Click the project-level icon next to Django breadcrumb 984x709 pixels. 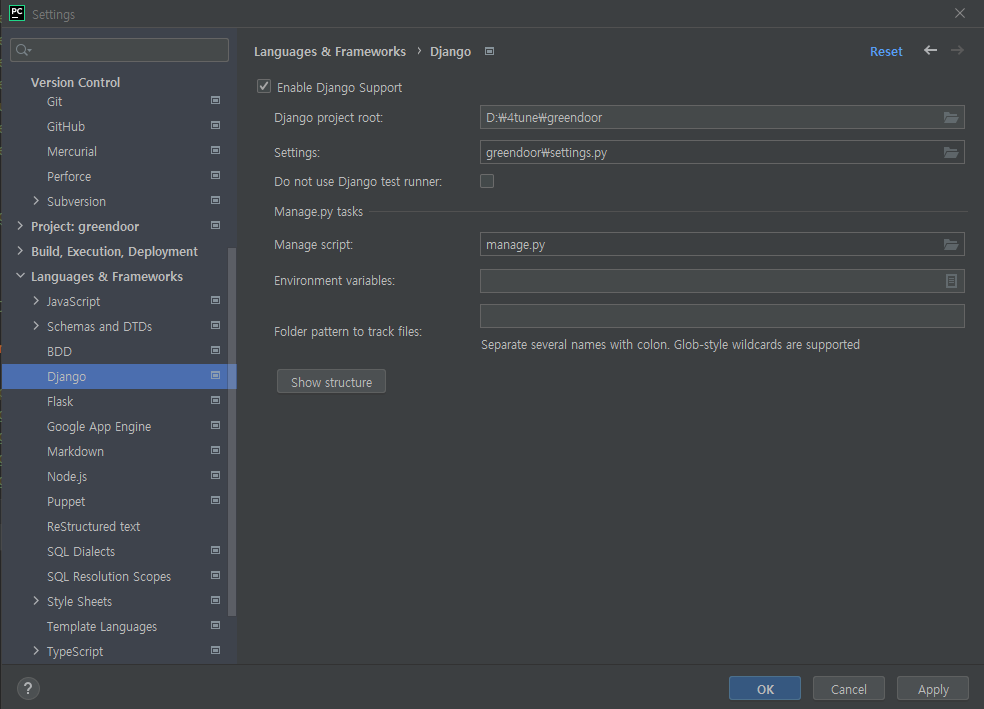[489, 51]
